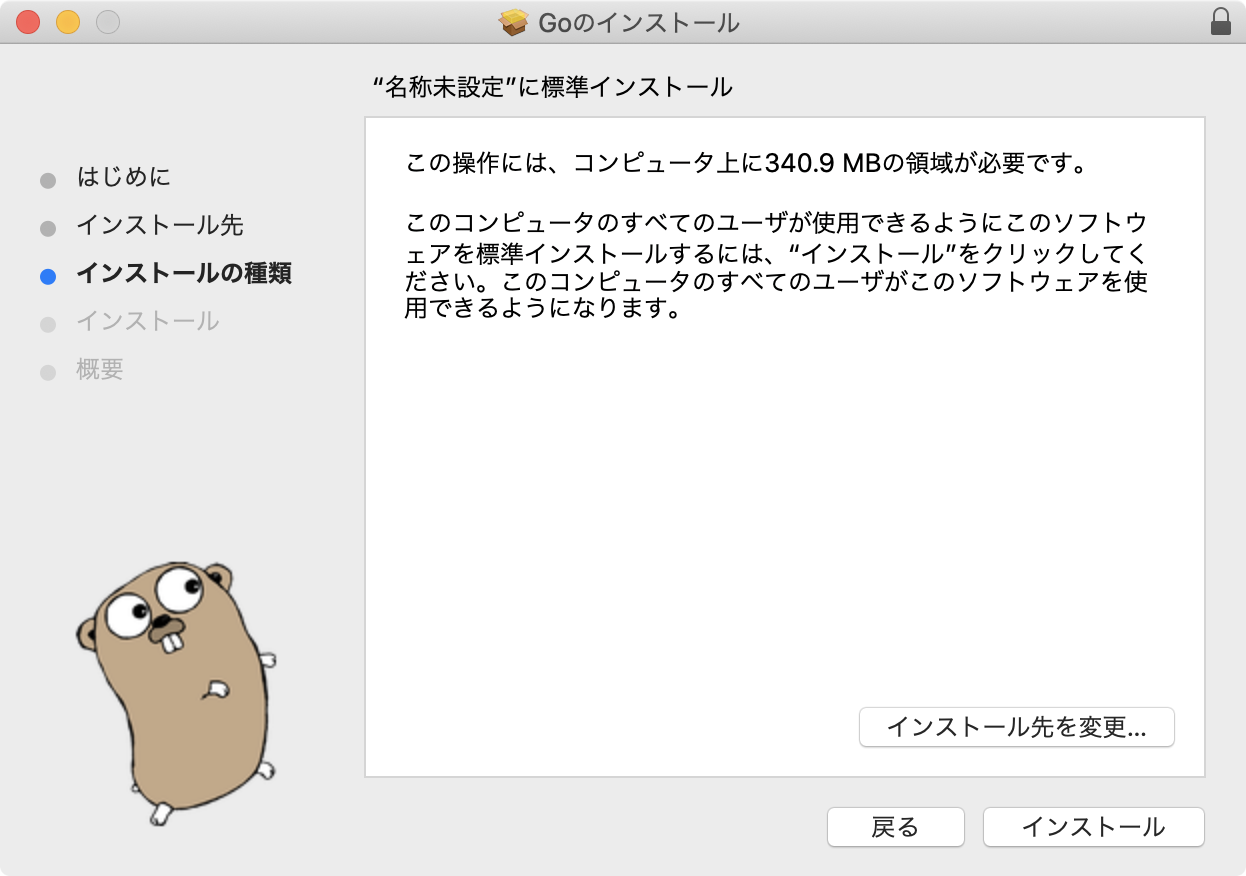Click the faint bullet beside 概要
The height and width of the screenshot is (876, 1246).
(48, 373)
